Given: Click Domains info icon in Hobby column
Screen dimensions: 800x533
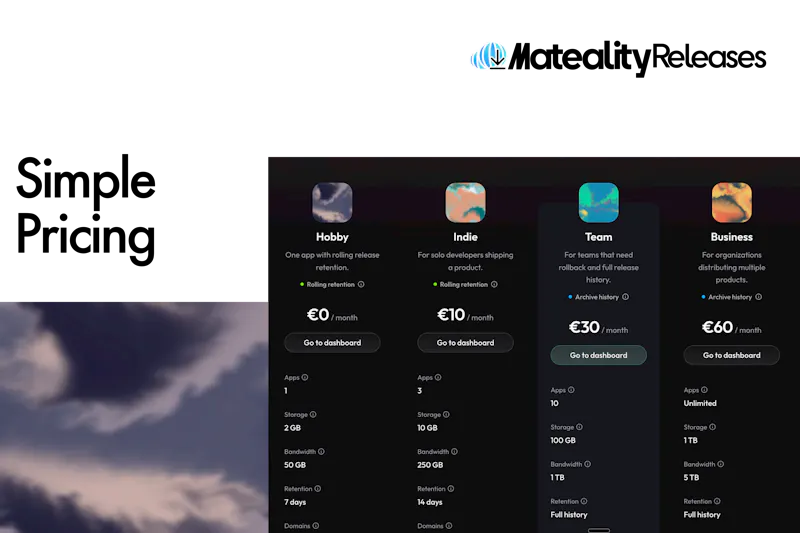Looking at the screenshot, I should 316,525.
